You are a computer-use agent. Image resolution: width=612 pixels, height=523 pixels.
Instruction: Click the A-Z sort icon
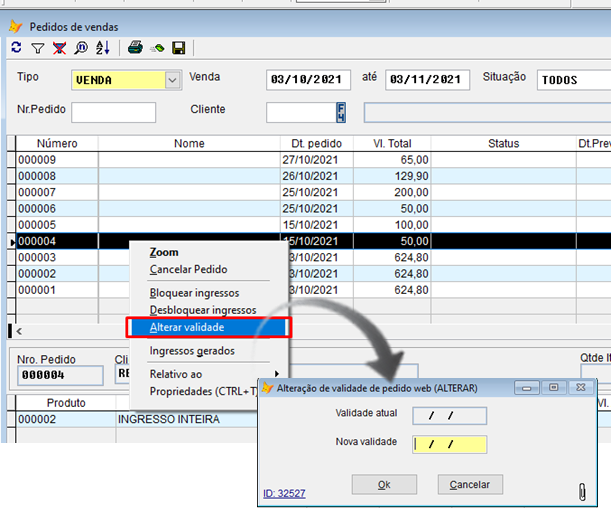point(101,47)
